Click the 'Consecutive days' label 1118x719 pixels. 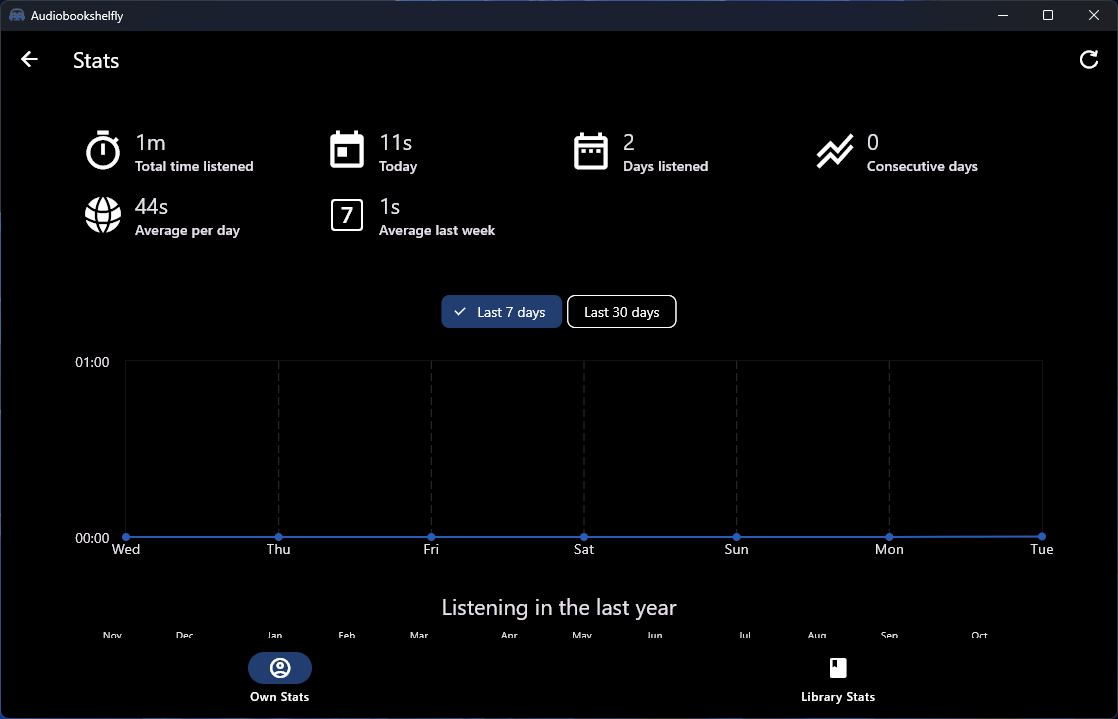coord(922,166)
